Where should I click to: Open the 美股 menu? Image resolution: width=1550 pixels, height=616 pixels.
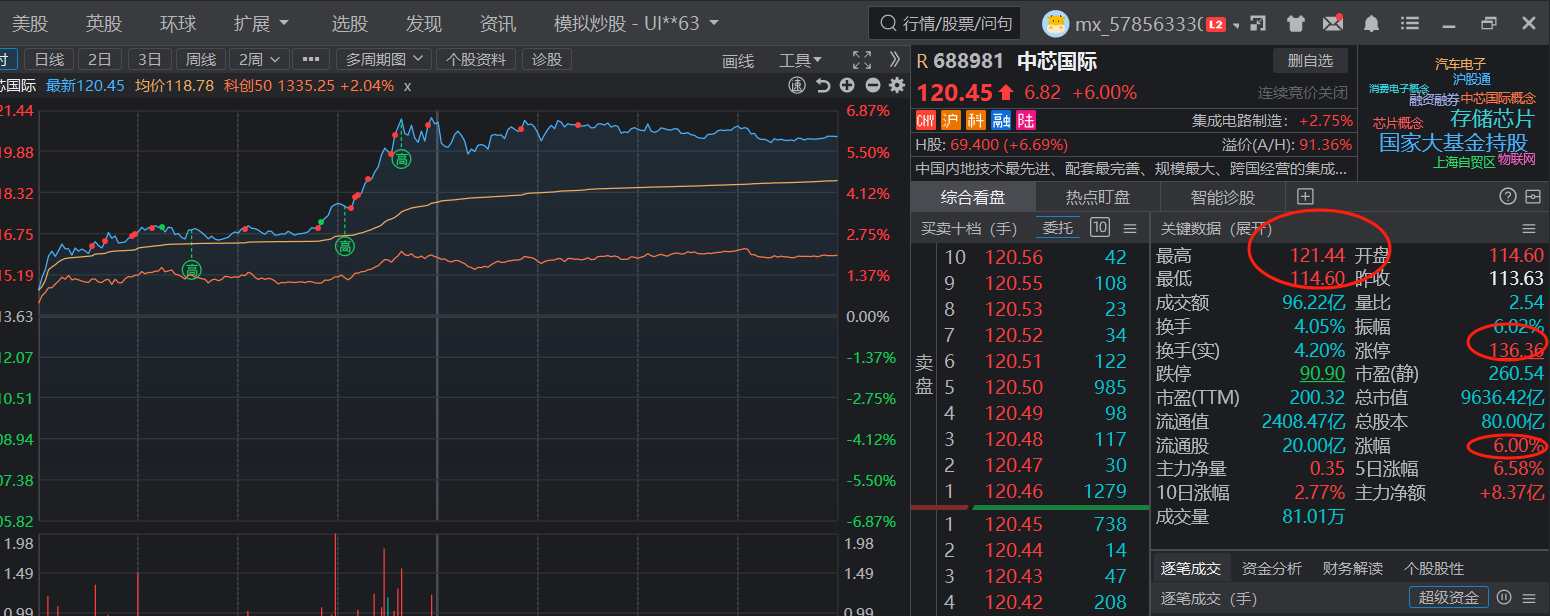click(x=30, y=23)
